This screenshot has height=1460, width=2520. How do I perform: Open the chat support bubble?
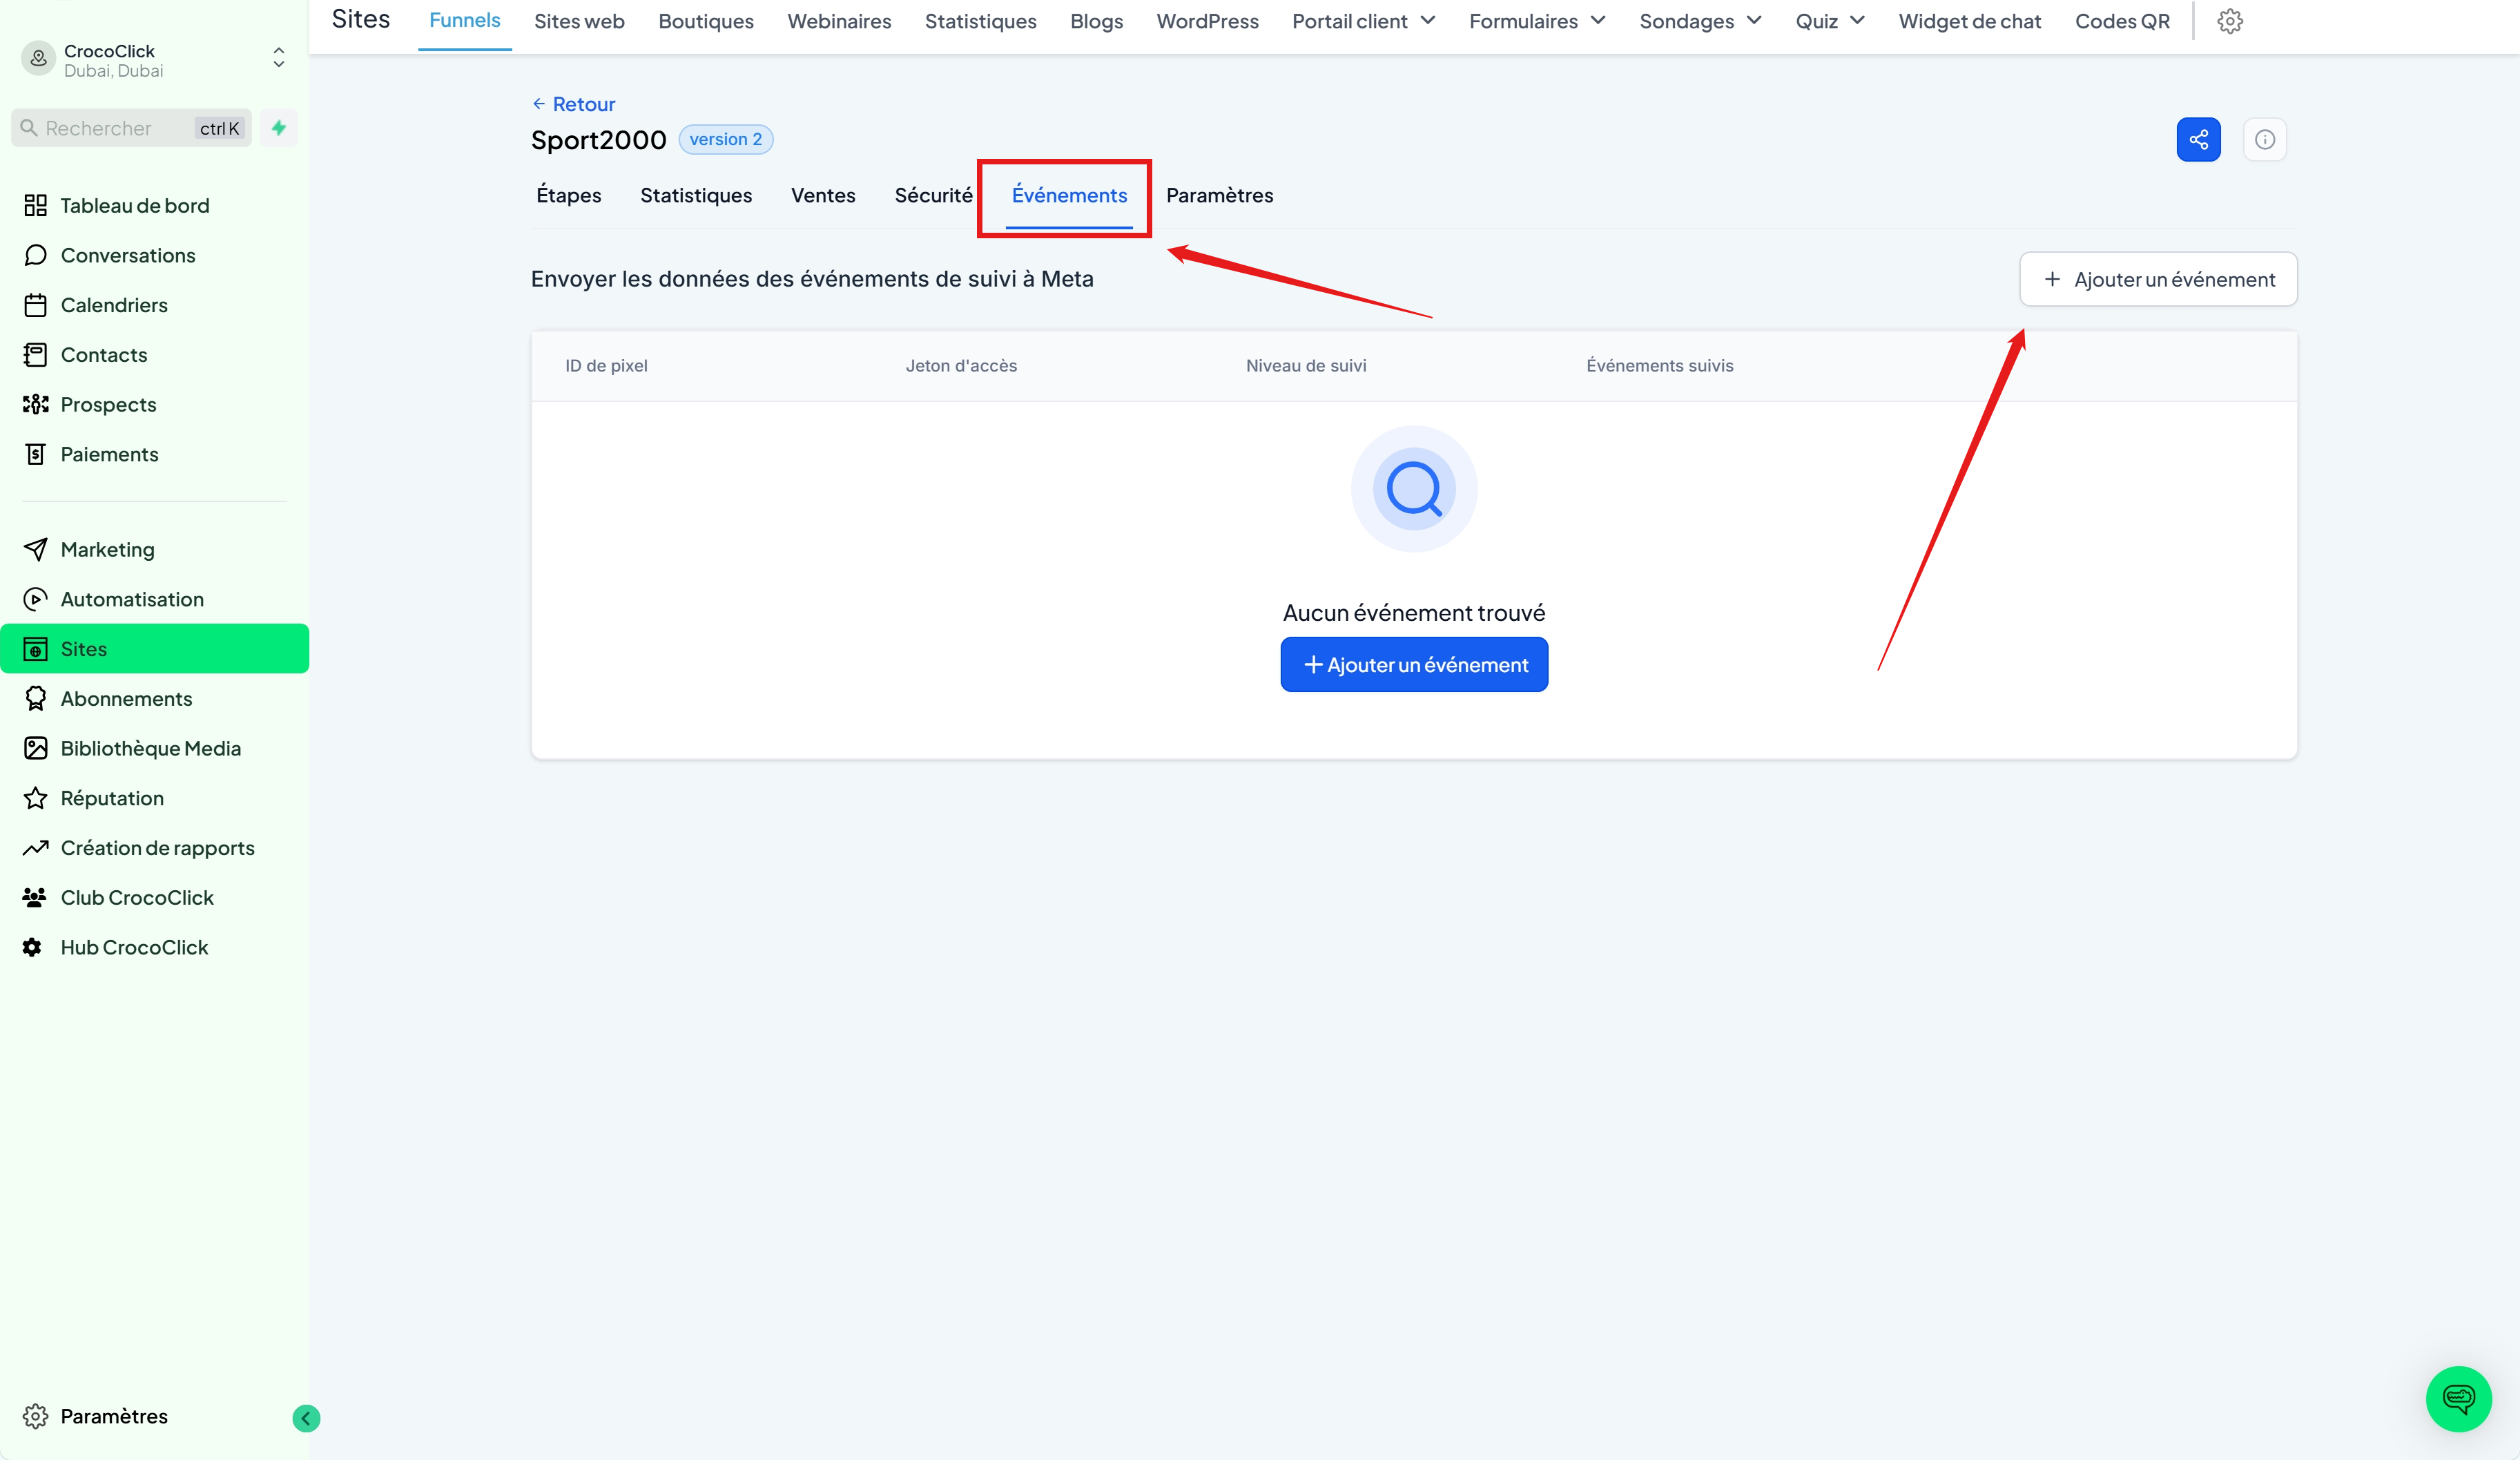coord(2458,1399)
